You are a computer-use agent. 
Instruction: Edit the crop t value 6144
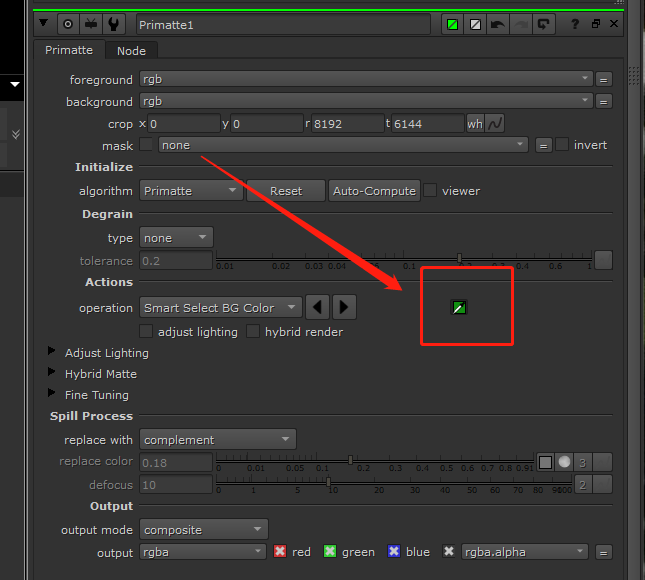(x=428, y=124)
